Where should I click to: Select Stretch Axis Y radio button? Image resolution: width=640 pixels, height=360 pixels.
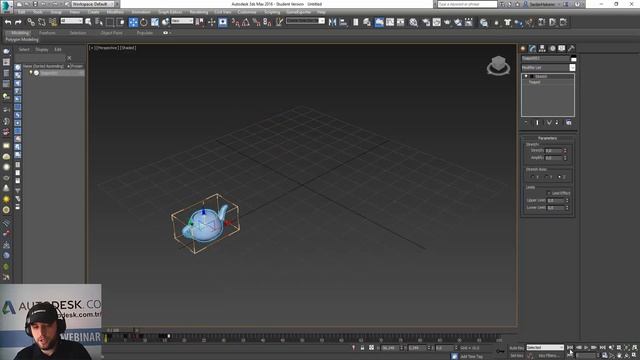pos(546,177)
